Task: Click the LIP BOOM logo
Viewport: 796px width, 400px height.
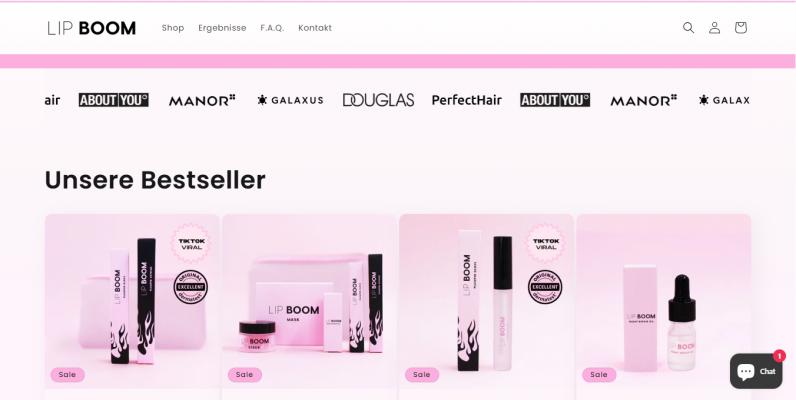Action: (x=91, y=28)
